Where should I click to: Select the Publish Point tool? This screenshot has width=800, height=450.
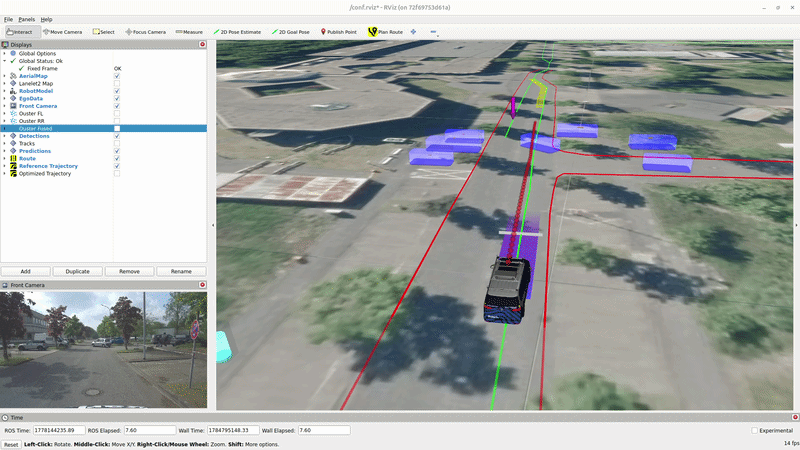pyautogui.click(x=338, y=32)
